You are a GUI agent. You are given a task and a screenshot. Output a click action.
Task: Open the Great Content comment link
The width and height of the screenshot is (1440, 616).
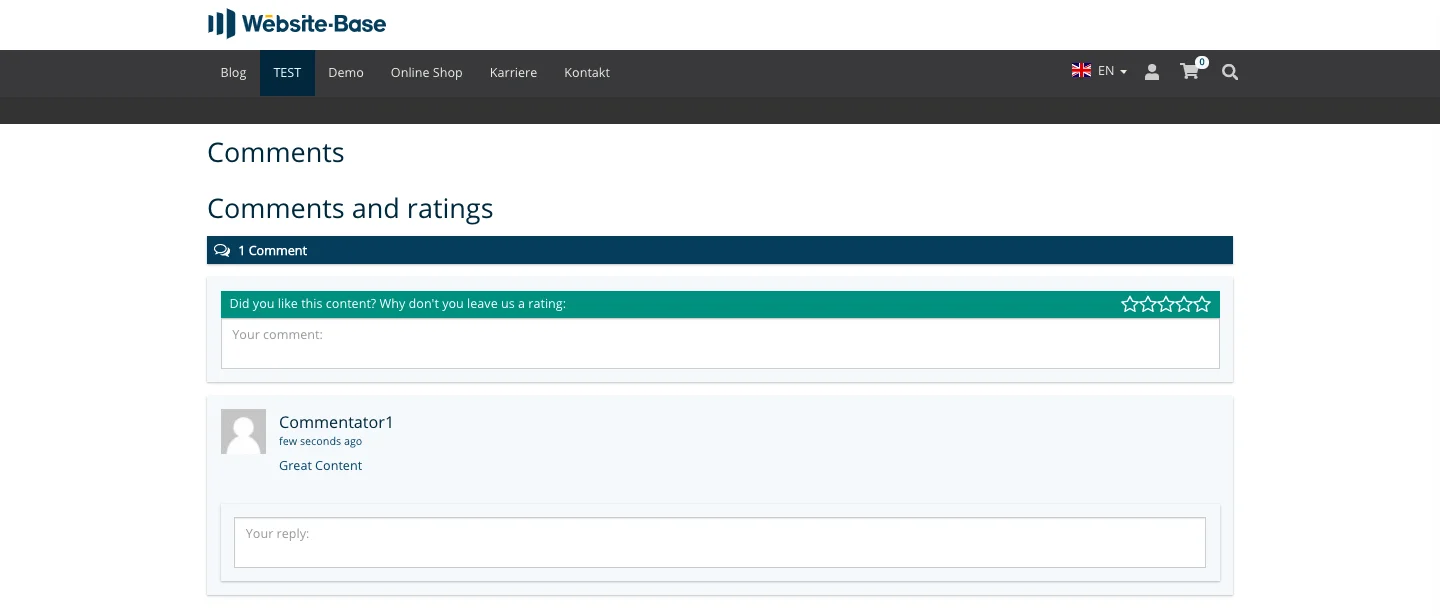coord(320,465)
